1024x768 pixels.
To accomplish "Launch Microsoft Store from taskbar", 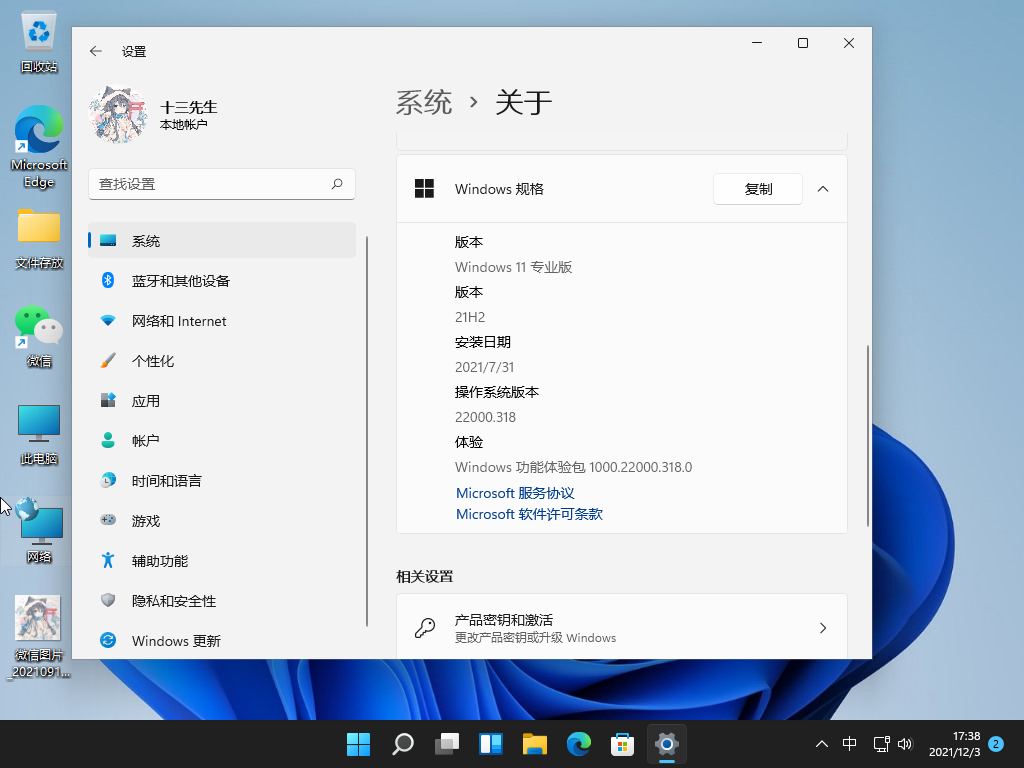I will [623, 744].
